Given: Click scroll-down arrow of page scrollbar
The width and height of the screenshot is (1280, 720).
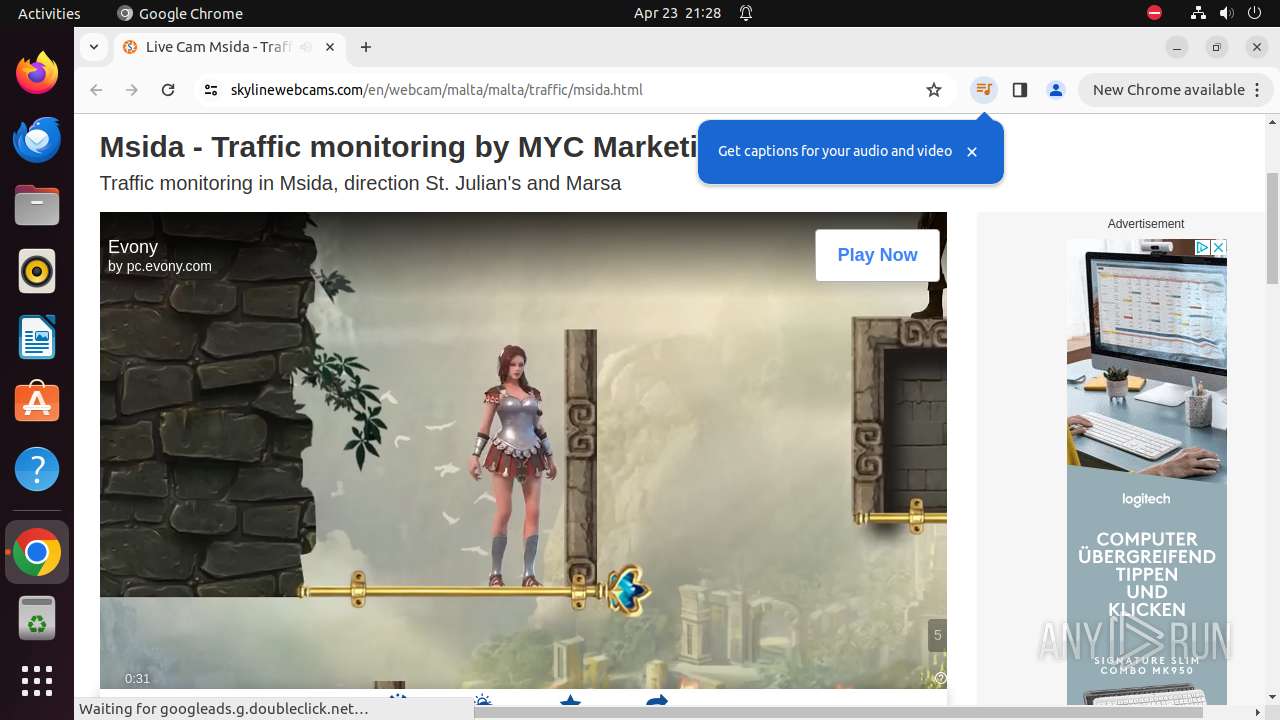Looking at the screenshot, I should (1272, 697).
